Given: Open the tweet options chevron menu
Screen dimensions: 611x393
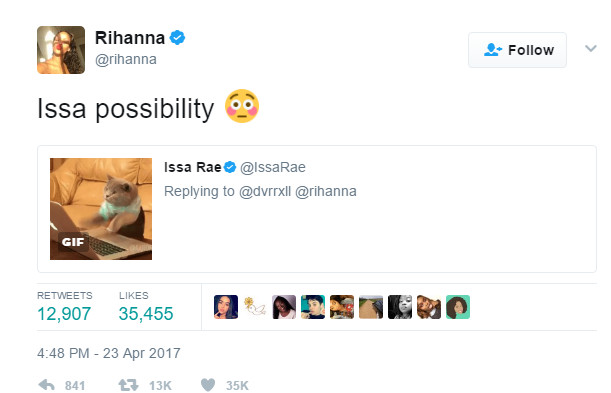Looking at the screenshot, I should [x=591, y=49].
